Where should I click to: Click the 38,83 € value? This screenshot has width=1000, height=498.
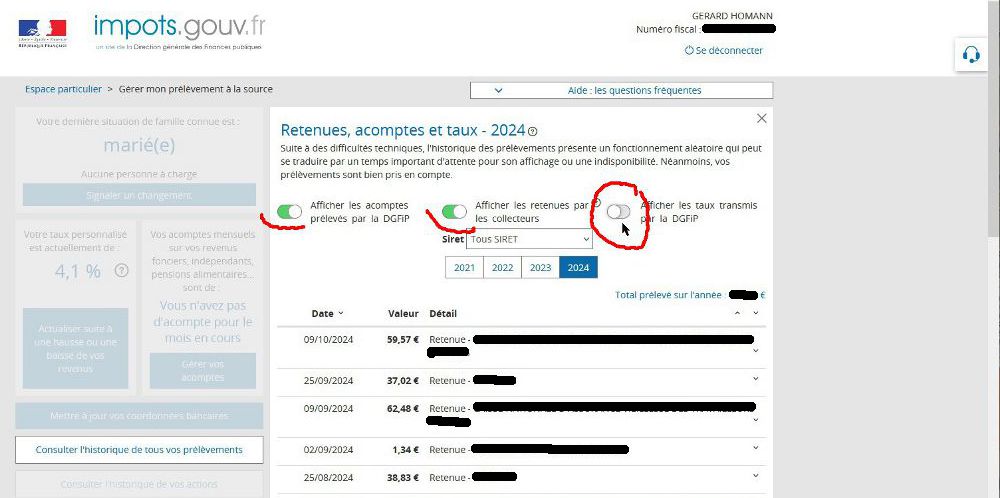402,478
